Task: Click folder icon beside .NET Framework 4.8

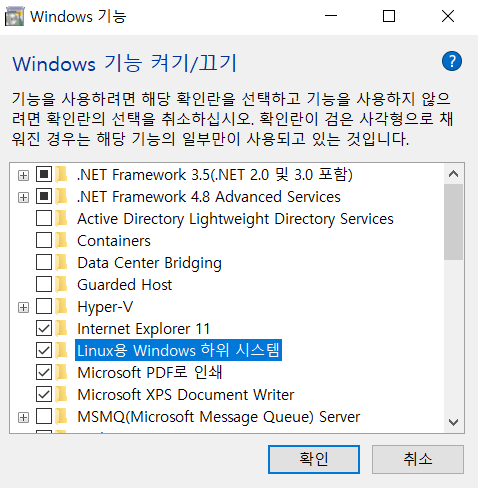Action: (x=61, y=197)
